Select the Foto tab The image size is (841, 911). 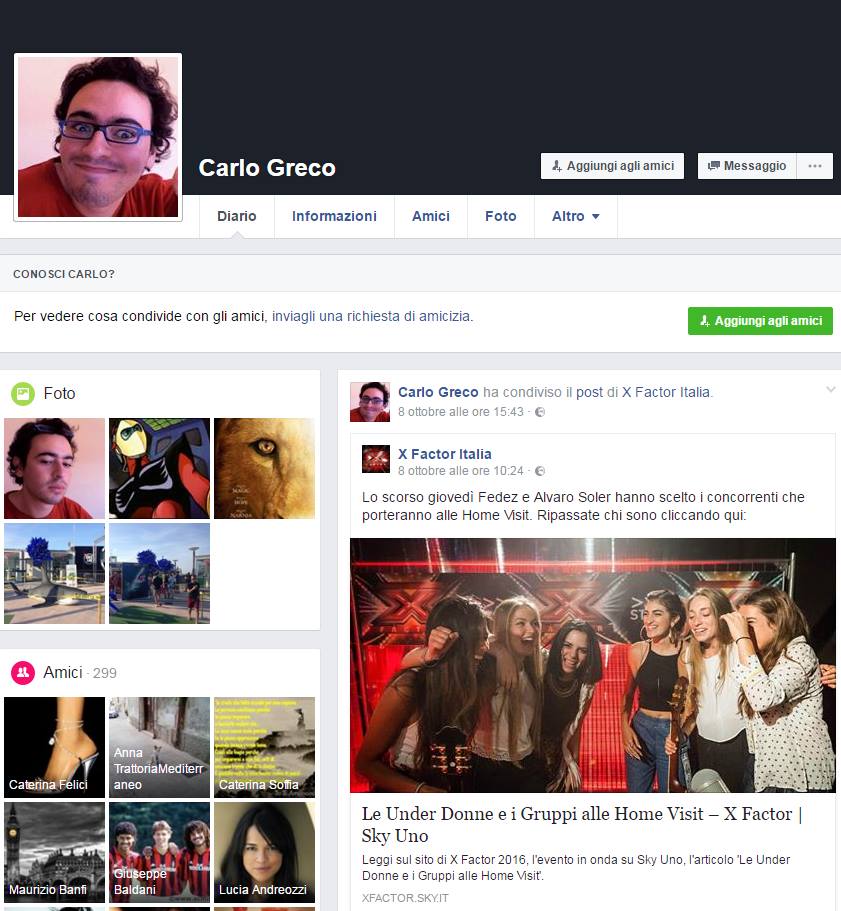(500, 216)
